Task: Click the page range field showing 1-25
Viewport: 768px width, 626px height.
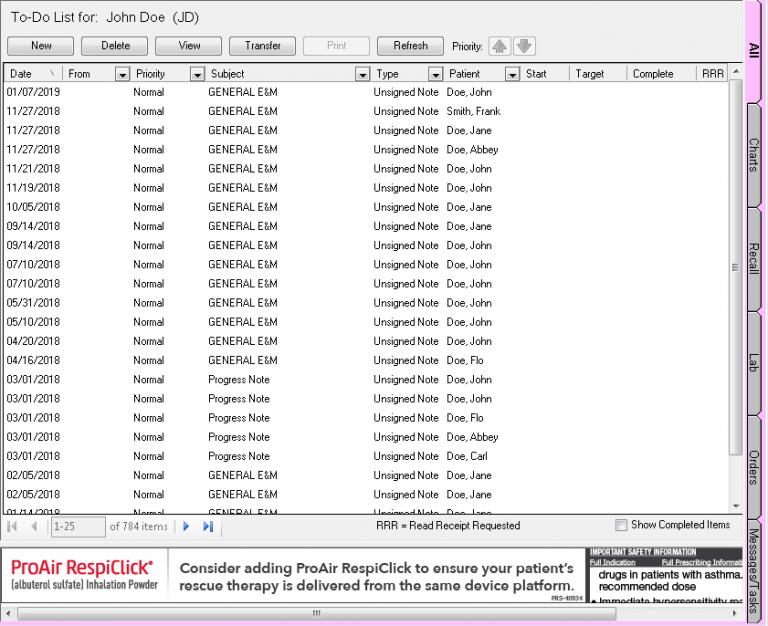Action: (x=78, y=526)
